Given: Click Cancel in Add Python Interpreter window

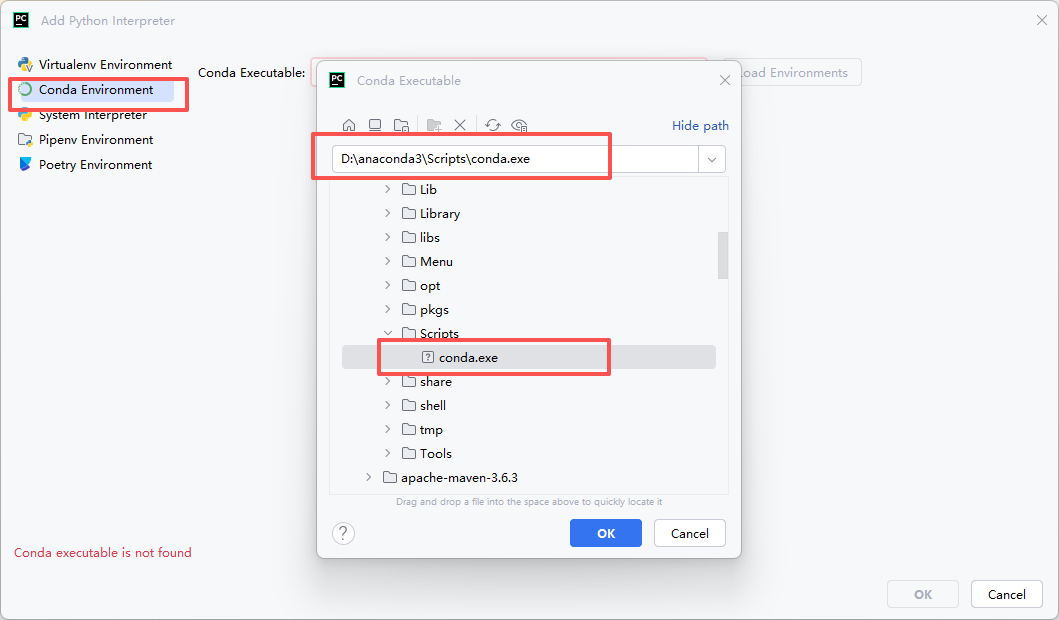Looking at the screenshot, I should tap(1006, 594).
